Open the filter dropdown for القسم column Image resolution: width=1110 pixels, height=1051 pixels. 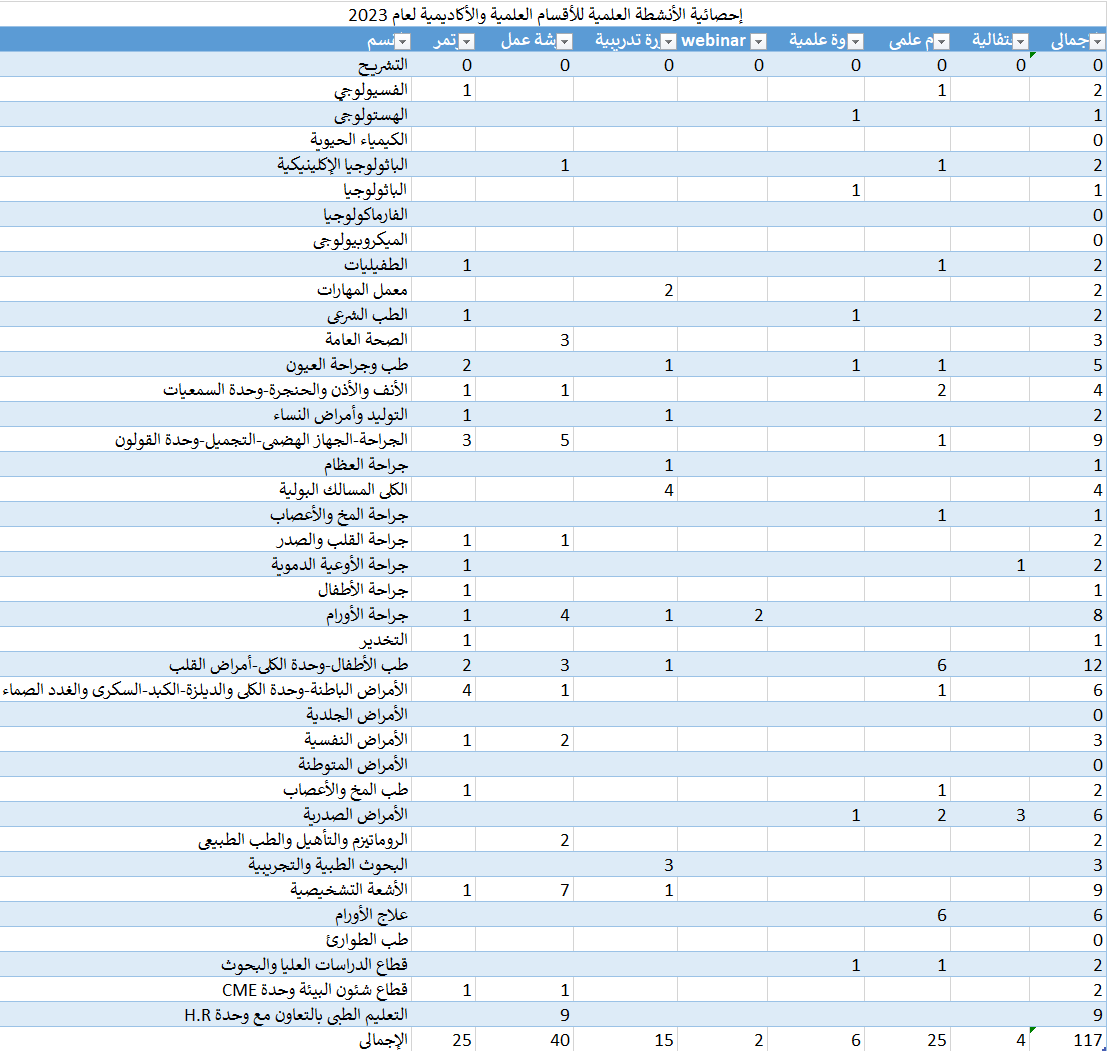pyautogui.click(x=402, y=41)
